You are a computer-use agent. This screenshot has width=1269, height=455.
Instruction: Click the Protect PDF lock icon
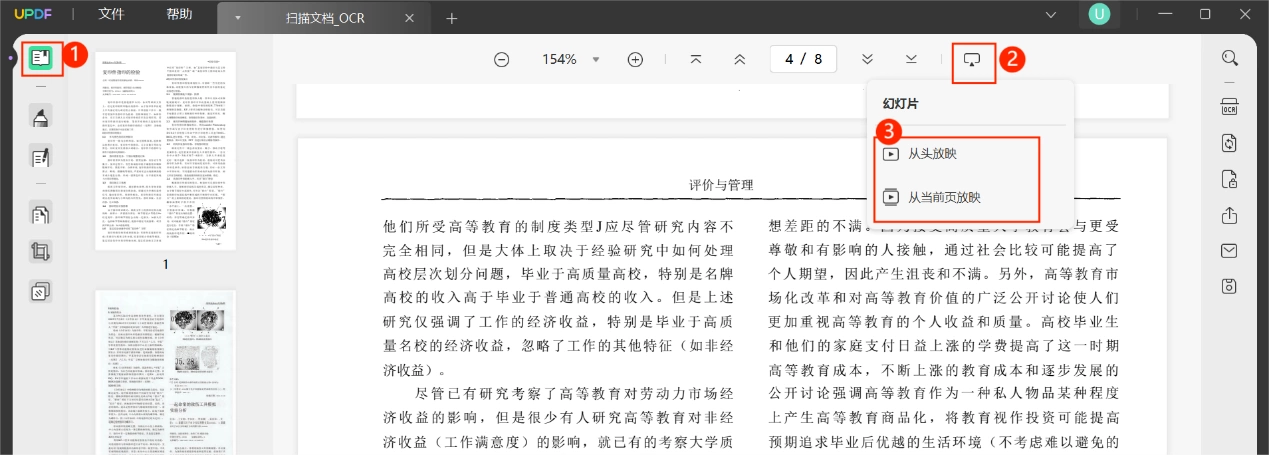point(1230,179)
